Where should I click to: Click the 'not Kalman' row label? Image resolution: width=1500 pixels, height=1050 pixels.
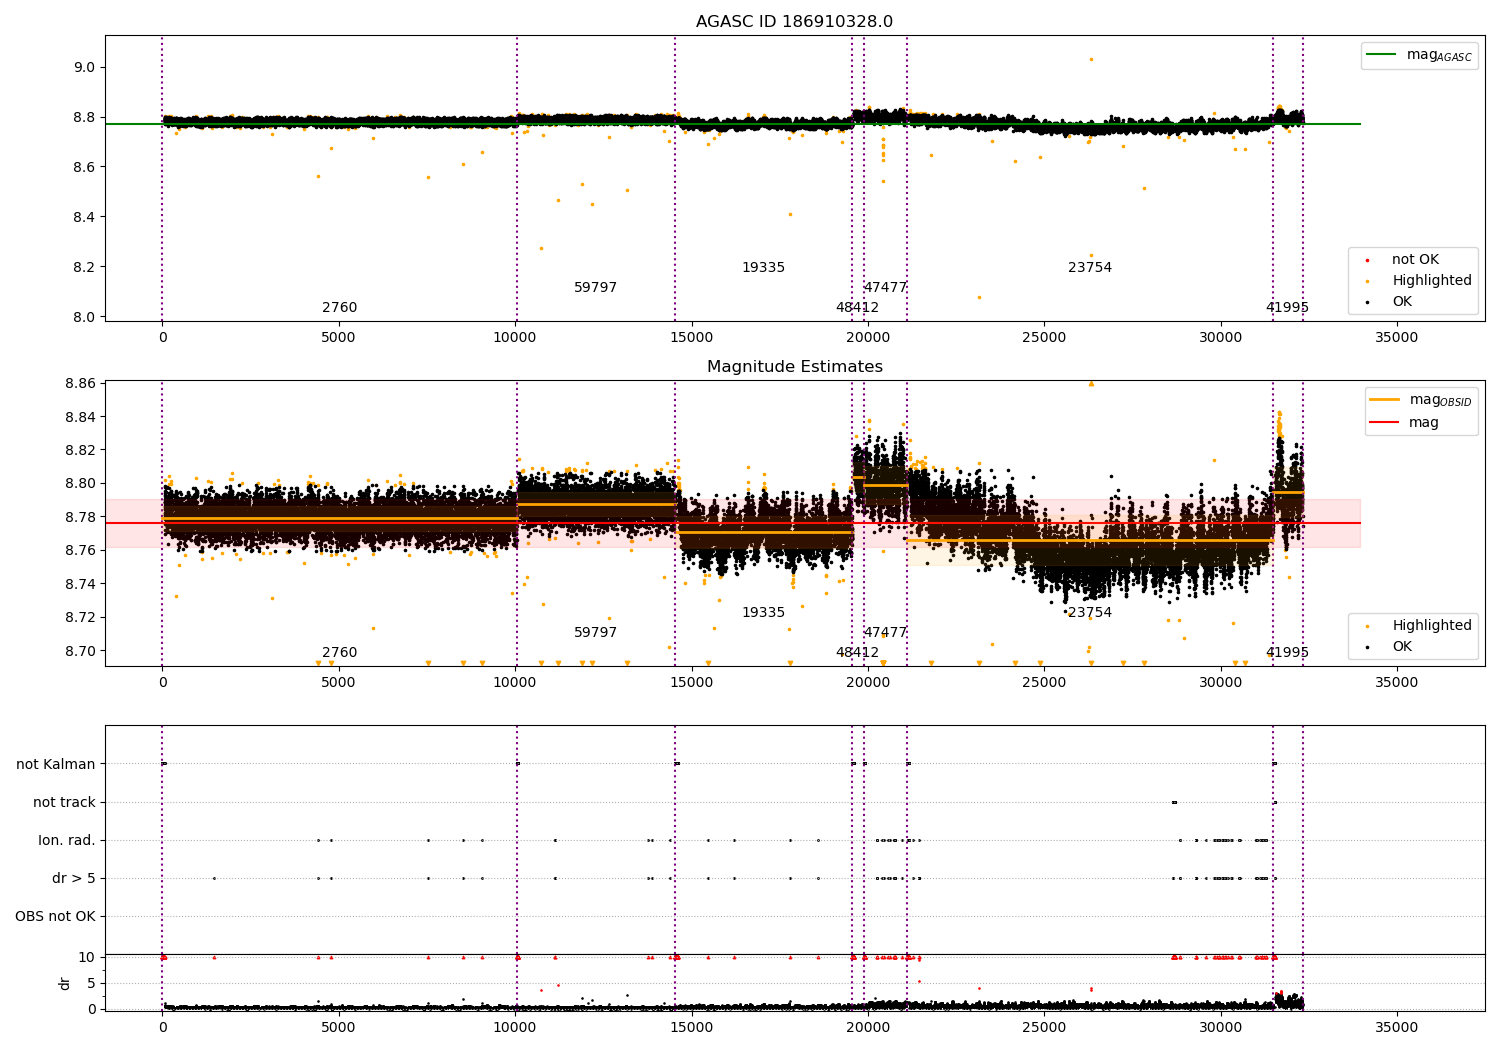[x=56, y=765]
